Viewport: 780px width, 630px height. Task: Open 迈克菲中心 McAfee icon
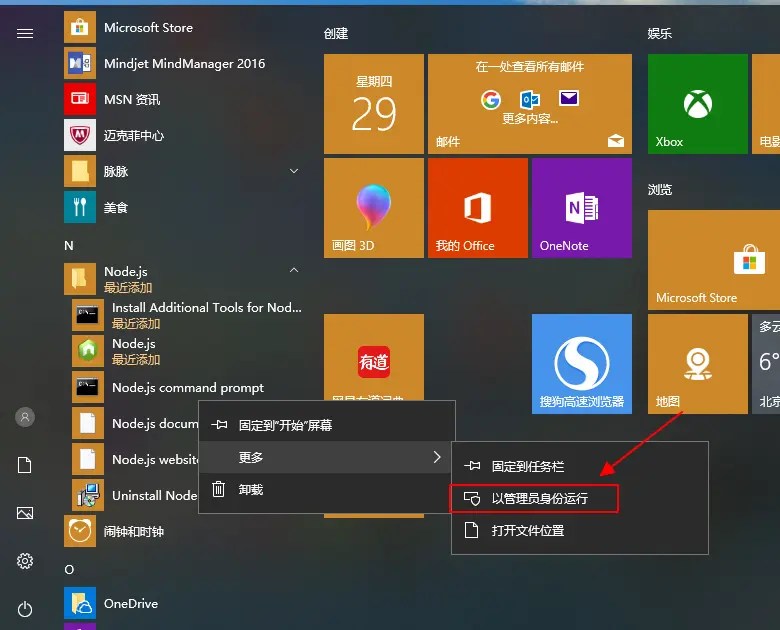pyautogui.click(x=80, y=135)
